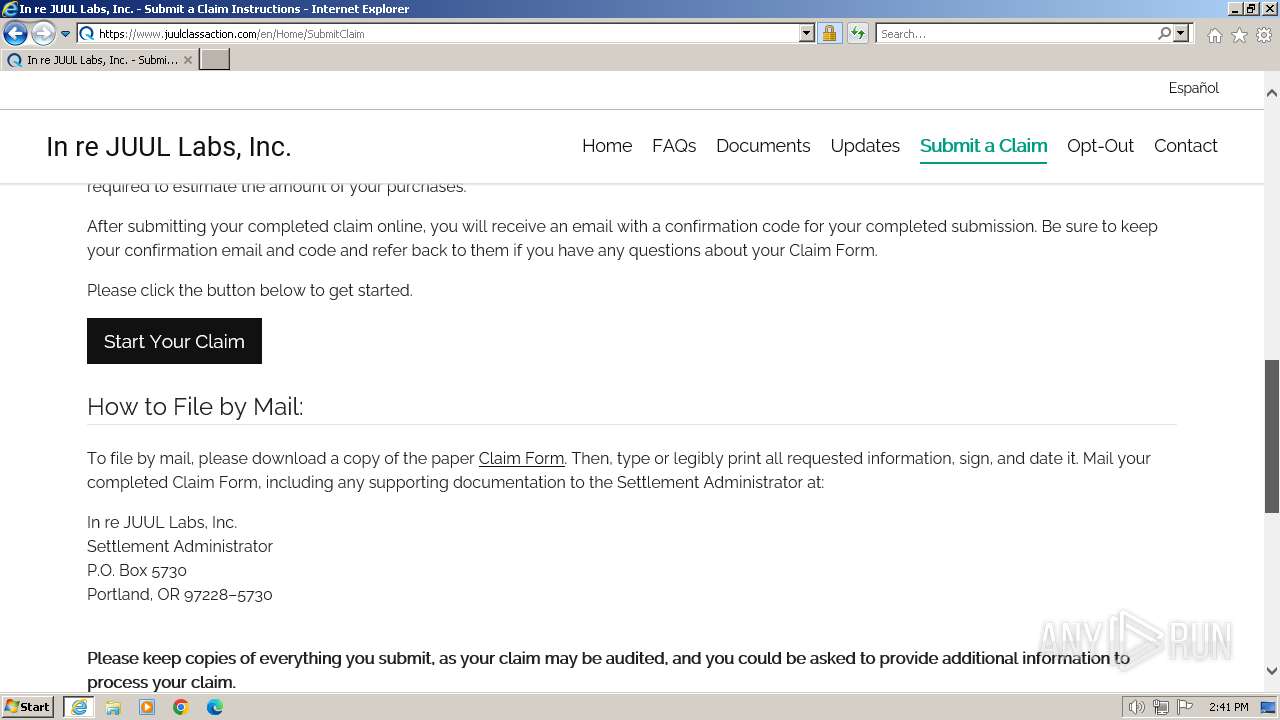Screen dimensions: 1280x720
Task: Click the volume speaker tray icon
Action: point(1137,707)
